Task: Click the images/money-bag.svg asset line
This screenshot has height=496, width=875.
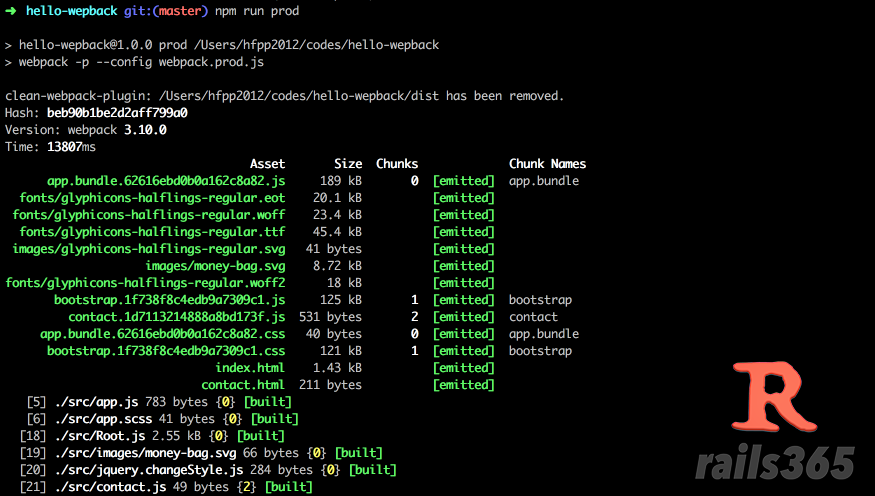Action: [x=215, y=266]
